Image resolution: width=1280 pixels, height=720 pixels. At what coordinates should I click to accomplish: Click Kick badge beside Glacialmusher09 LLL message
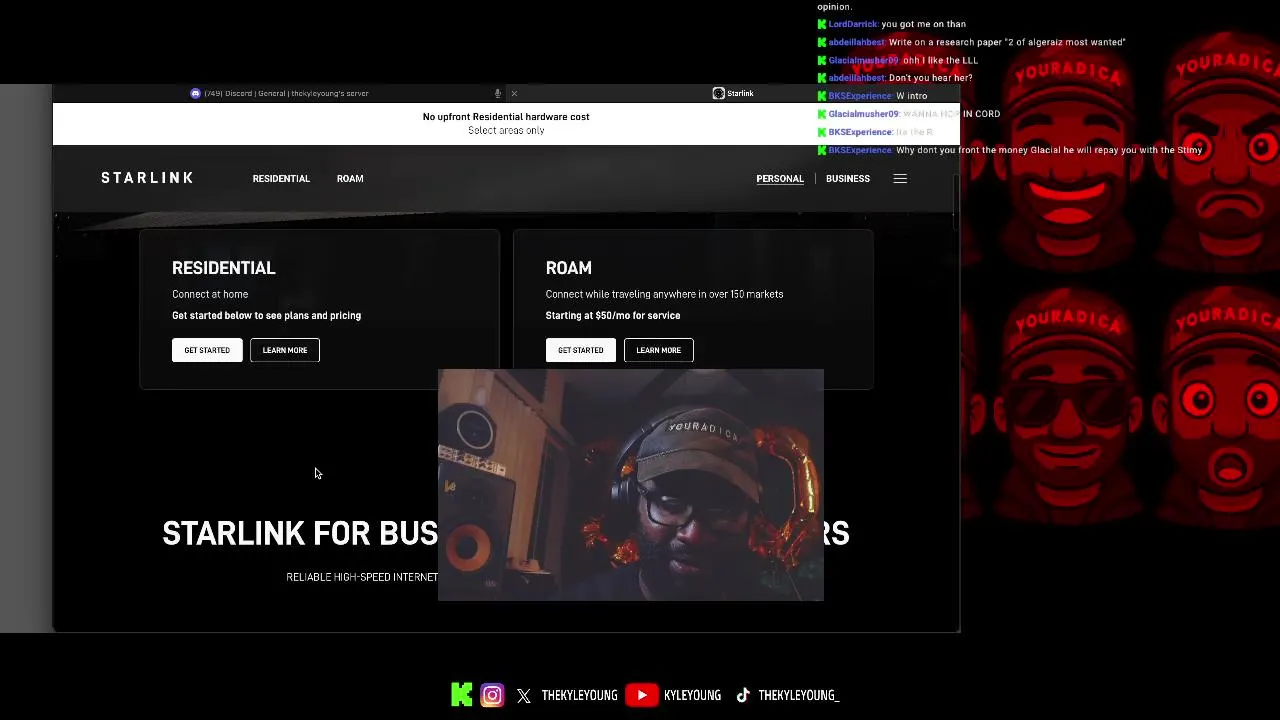click(x=822, y=60)
